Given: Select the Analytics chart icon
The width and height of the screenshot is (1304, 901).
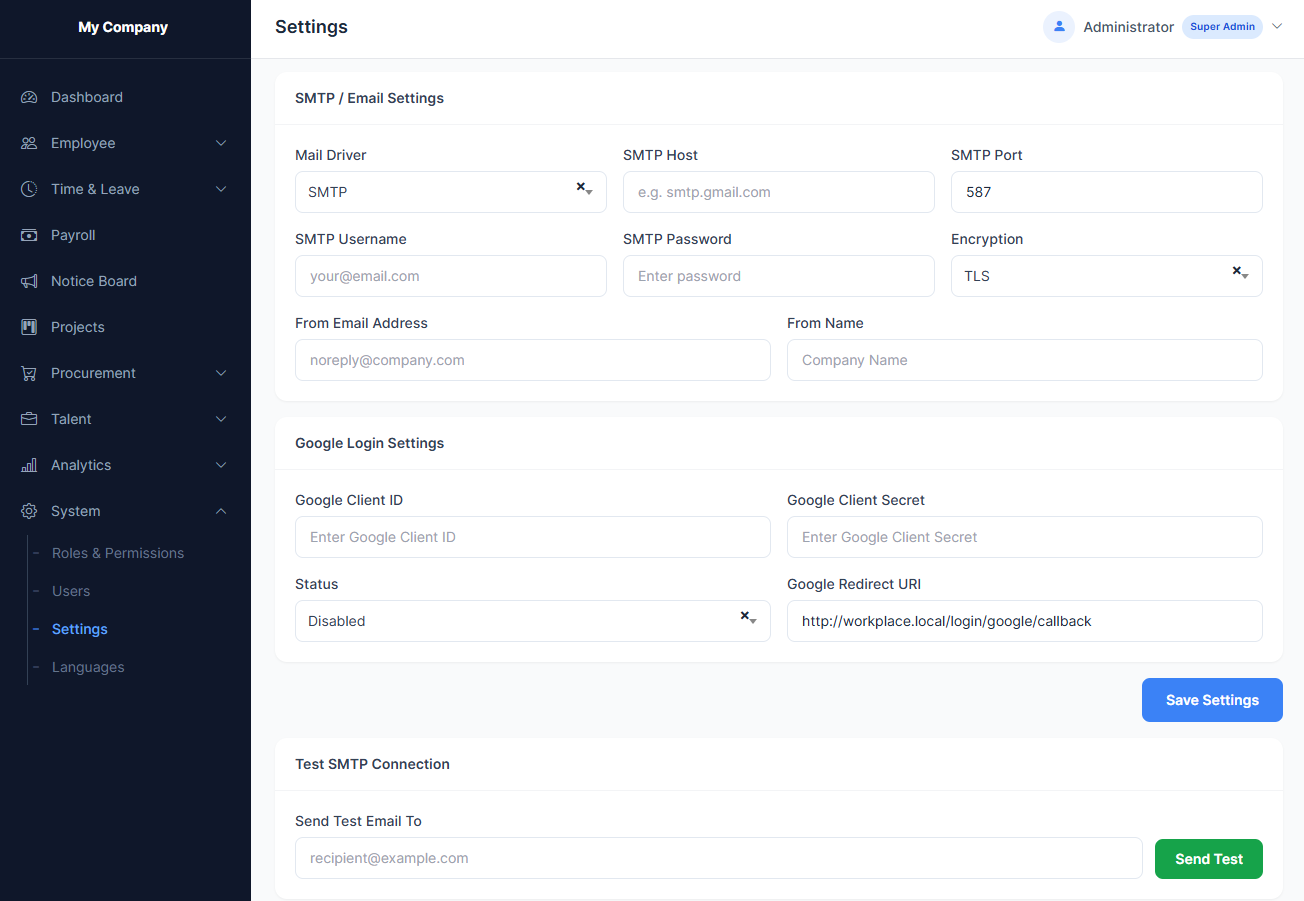Looking at the screenshot, I should click(29, 464).
